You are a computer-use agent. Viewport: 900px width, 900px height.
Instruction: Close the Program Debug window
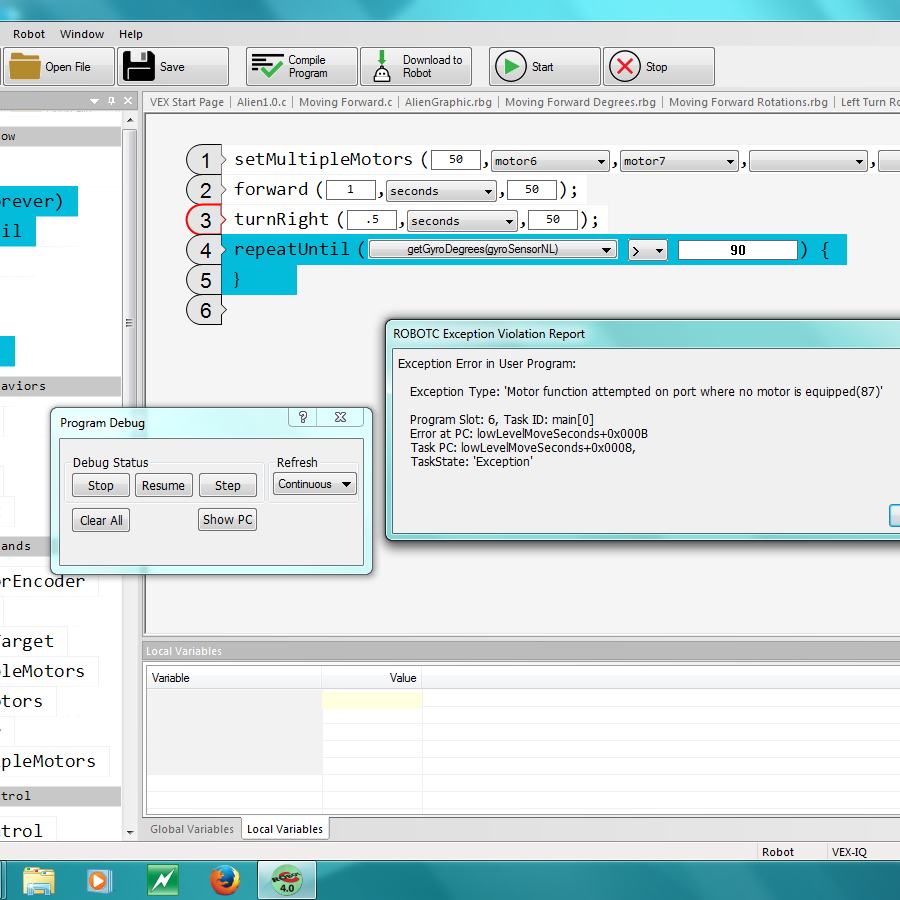click(340, 417)
